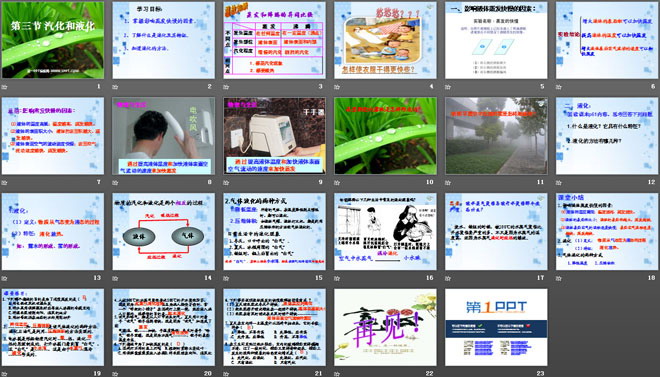Select slide 10 with dew on leaf
This screenshot has height=377, width=660.
click(x=385, y=136)
